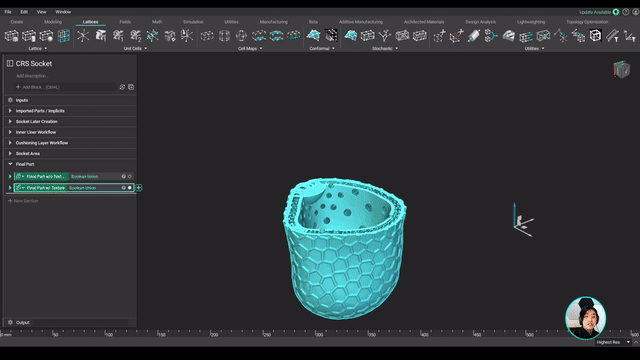Click the view orientation cube

click(621, 69)
